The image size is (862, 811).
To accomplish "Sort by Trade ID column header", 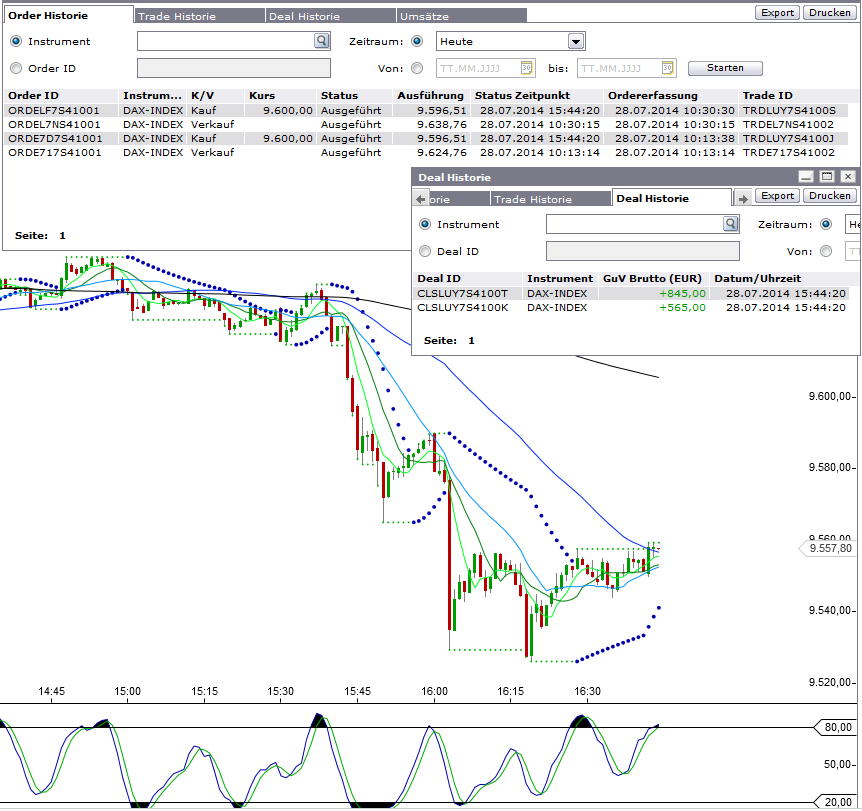I will [793, 96].
